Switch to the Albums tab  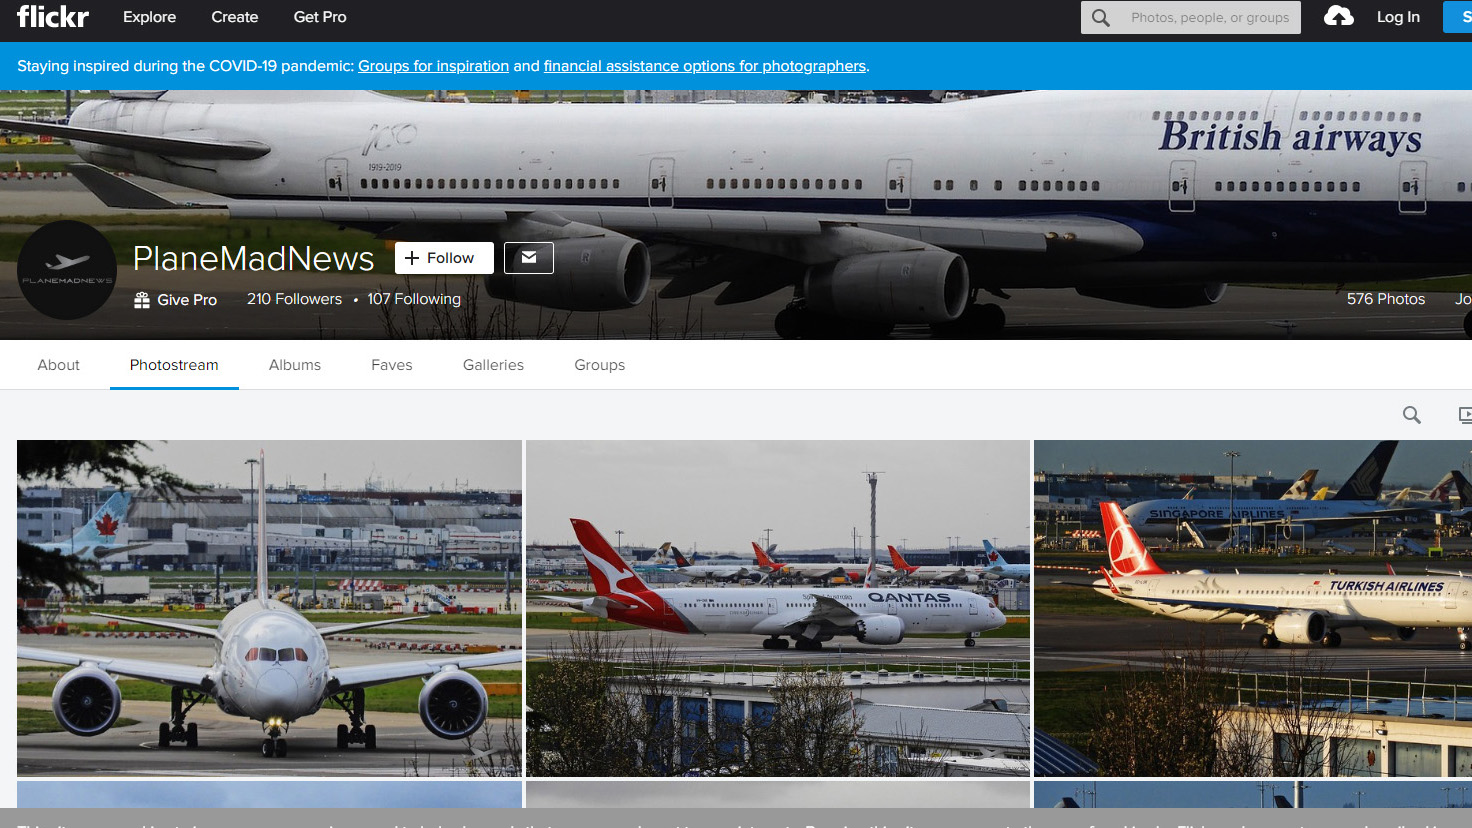tap(295, 365)
